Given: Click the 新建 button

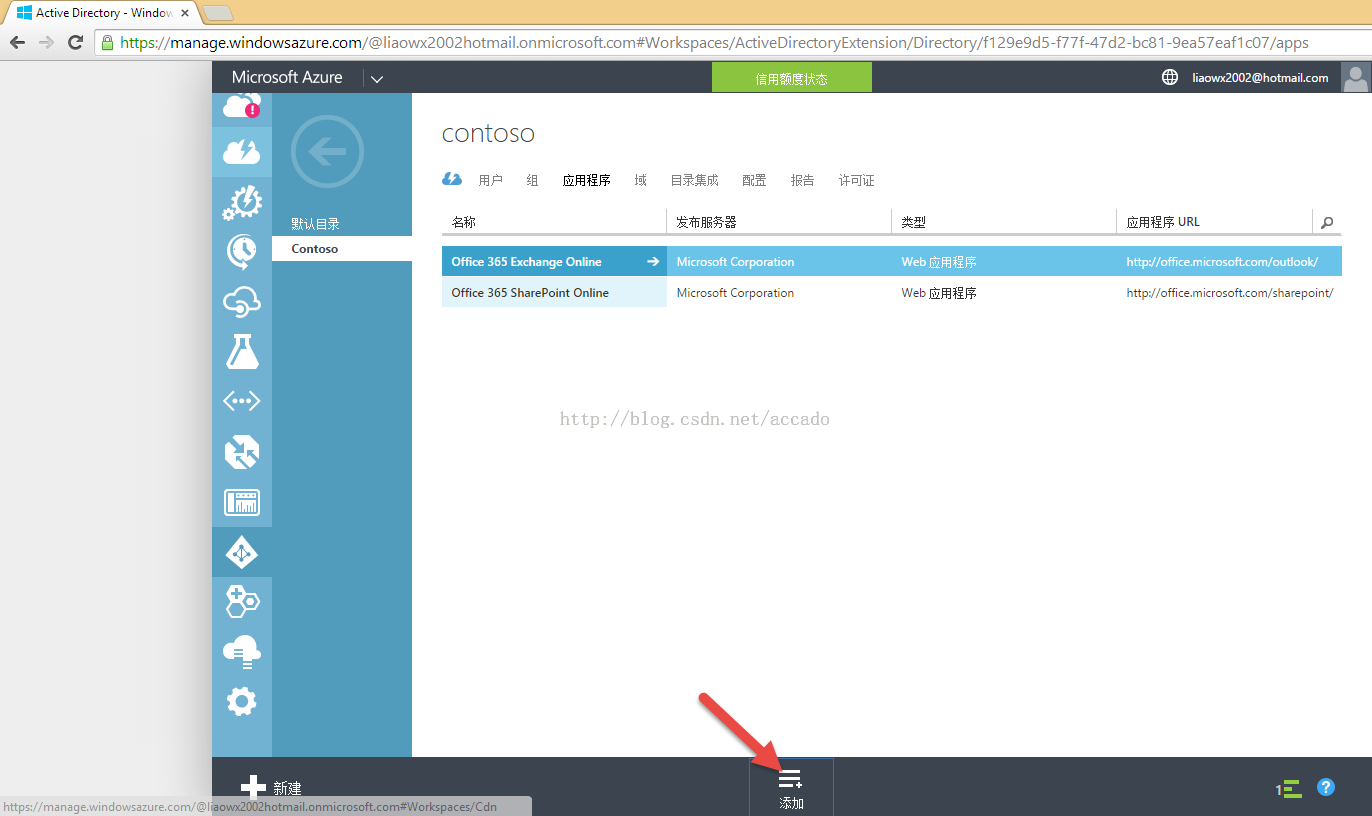Looking at the screenshot, I should (x=271, y=788).
